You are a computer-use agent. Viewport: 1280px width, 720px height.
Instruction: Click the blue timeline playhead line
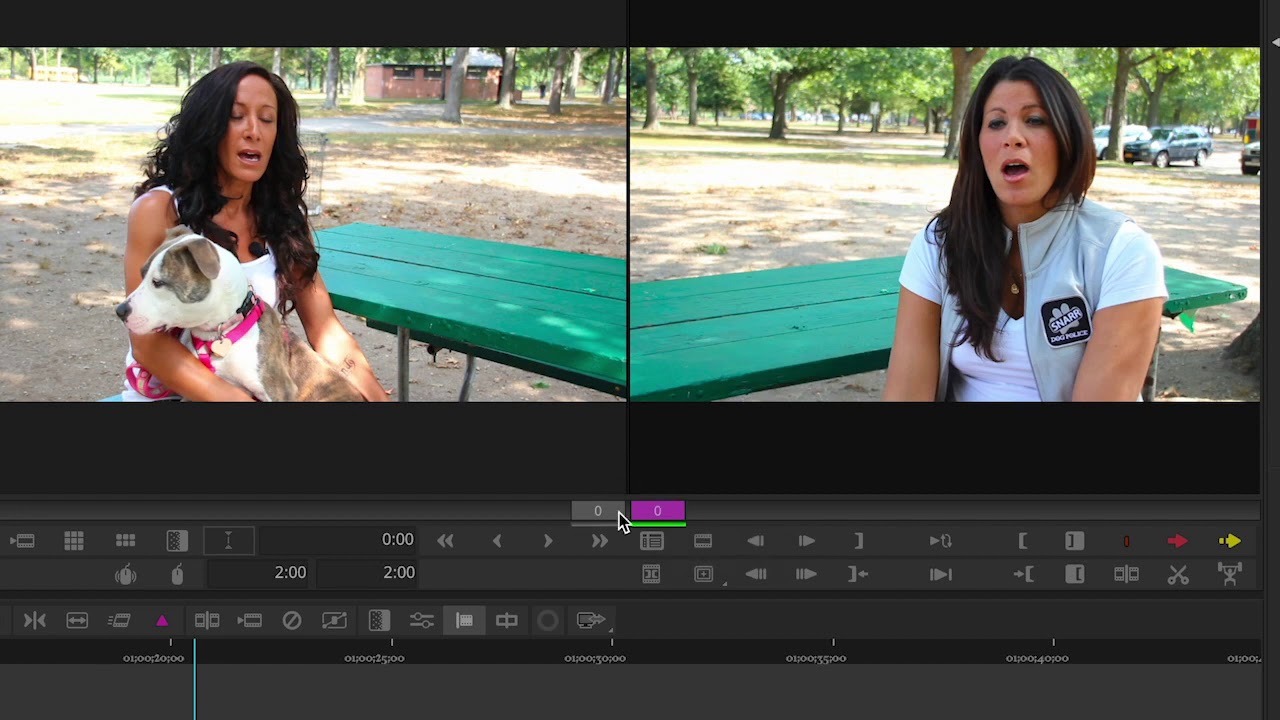pyautogui.click(x=195, y=680)
